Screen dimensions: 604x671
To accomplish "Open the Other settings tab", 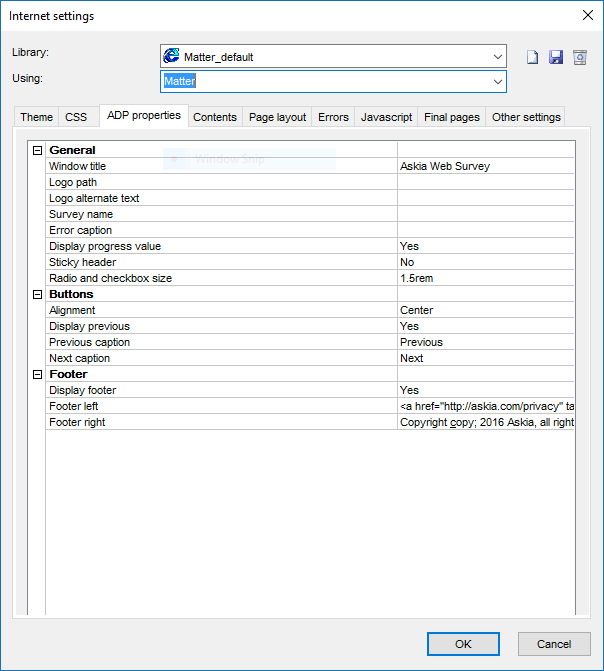I will (526, 117).
